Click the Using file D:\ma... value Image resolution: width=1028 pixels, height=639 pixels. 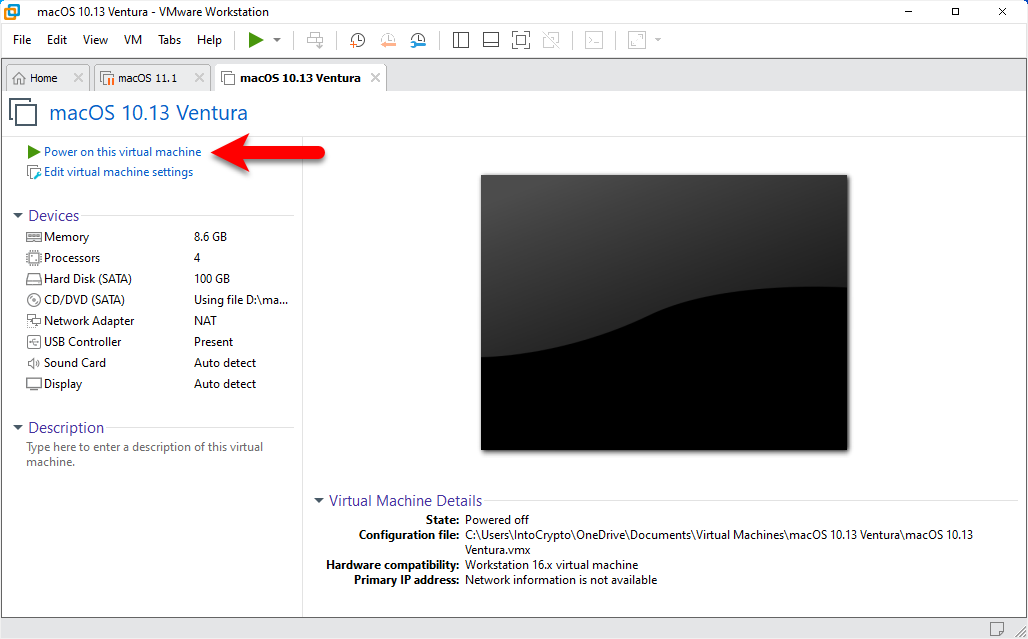241,300
